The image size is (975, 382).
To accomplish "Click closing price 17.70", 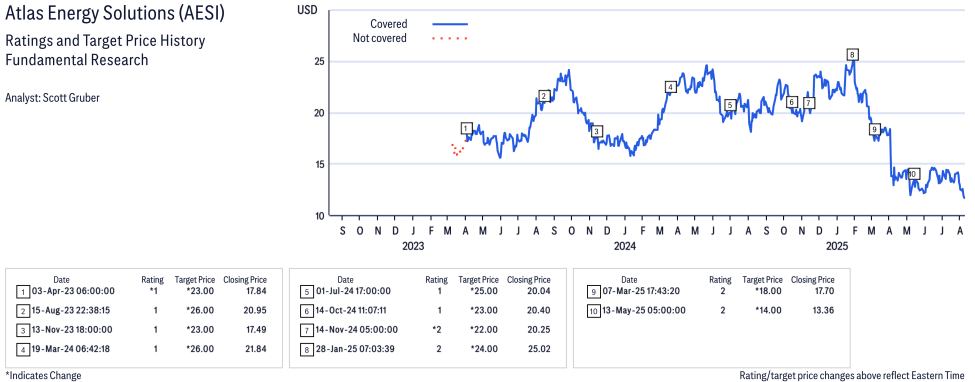I will [x=823, y=291].
